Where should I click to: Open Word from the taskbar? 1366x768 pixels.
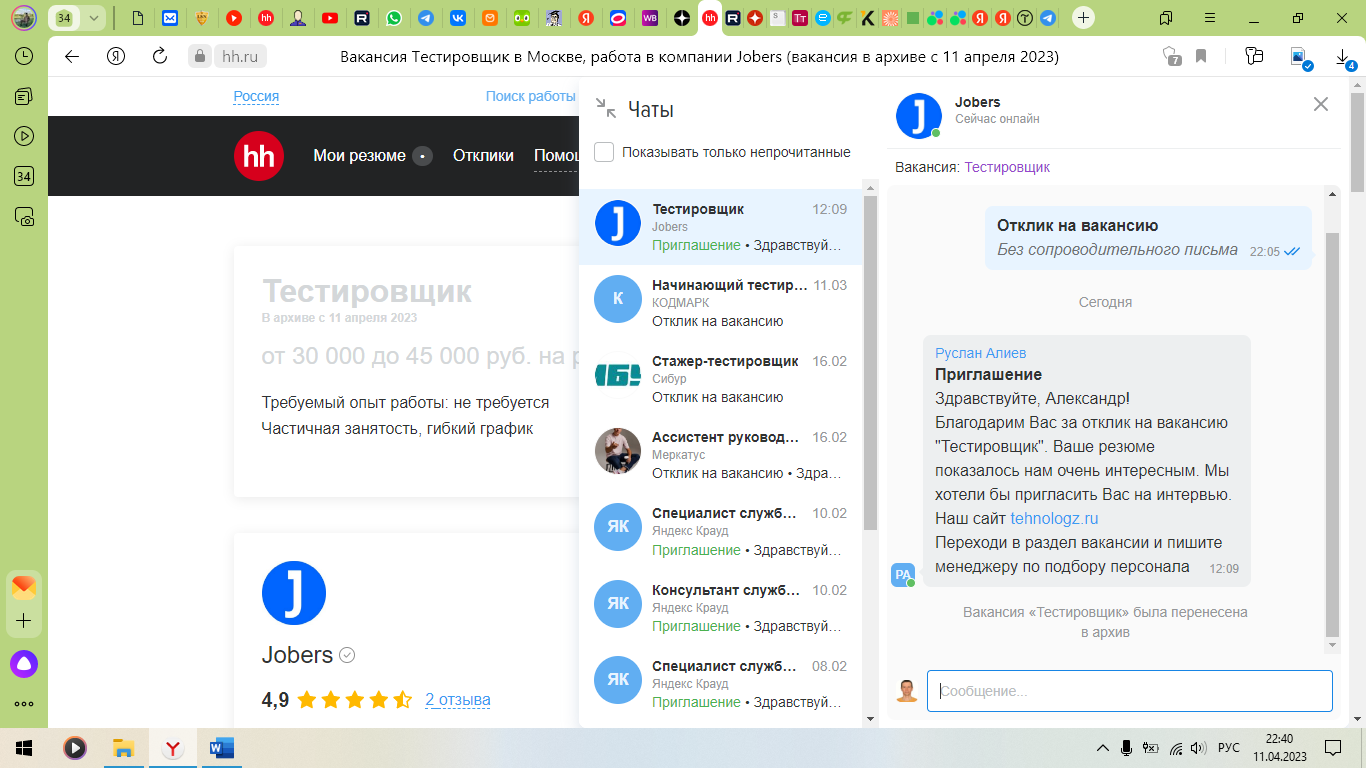point(222,747)
